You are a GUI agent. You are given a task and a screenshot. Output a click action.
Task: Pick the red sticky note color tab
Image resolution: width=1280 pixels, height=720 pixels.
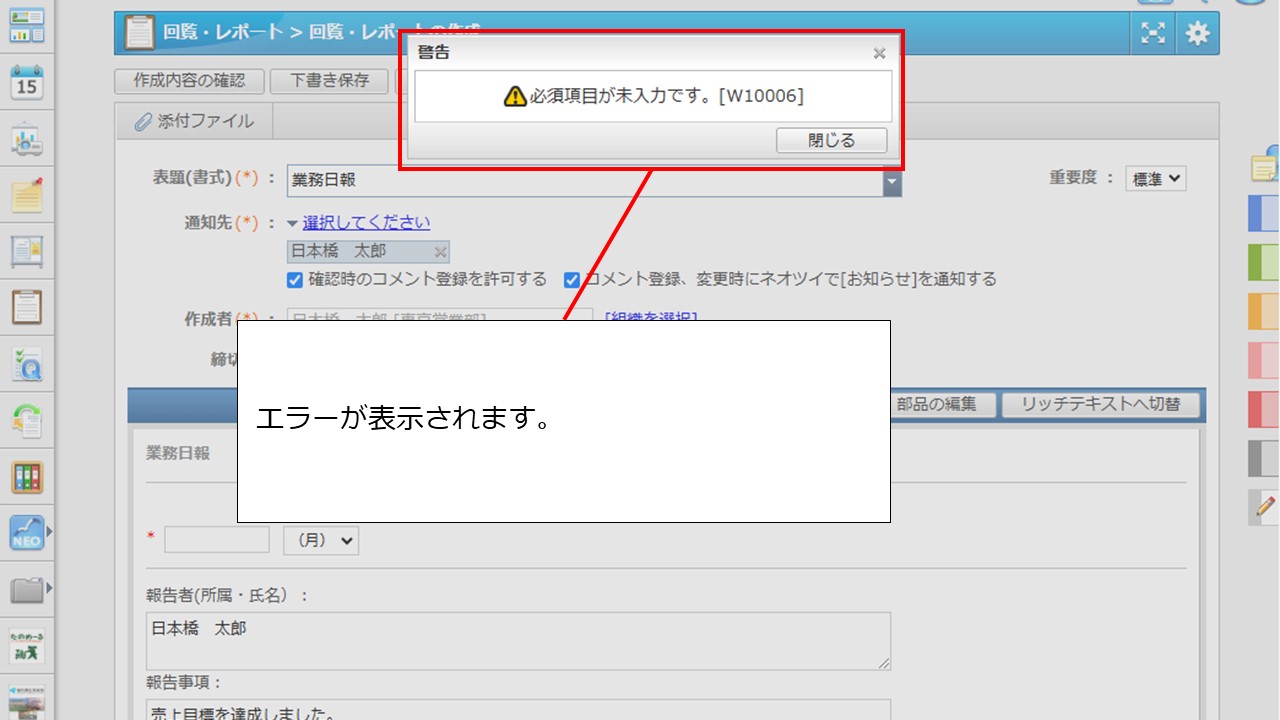(x=1264, y=410)
